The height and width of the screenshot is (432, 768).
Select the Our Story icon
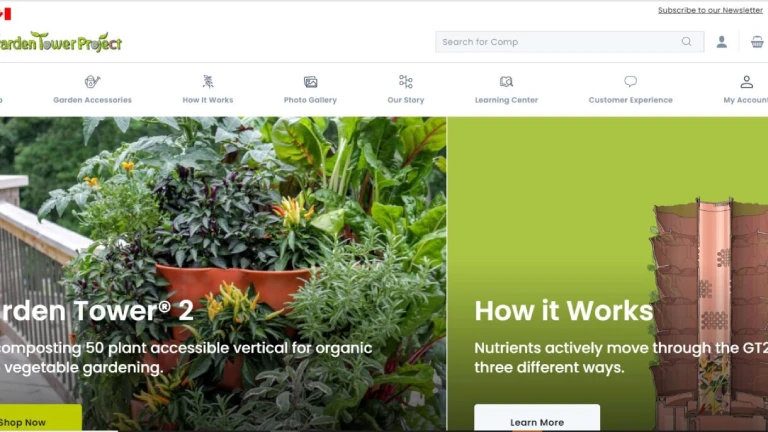[406, 81]
